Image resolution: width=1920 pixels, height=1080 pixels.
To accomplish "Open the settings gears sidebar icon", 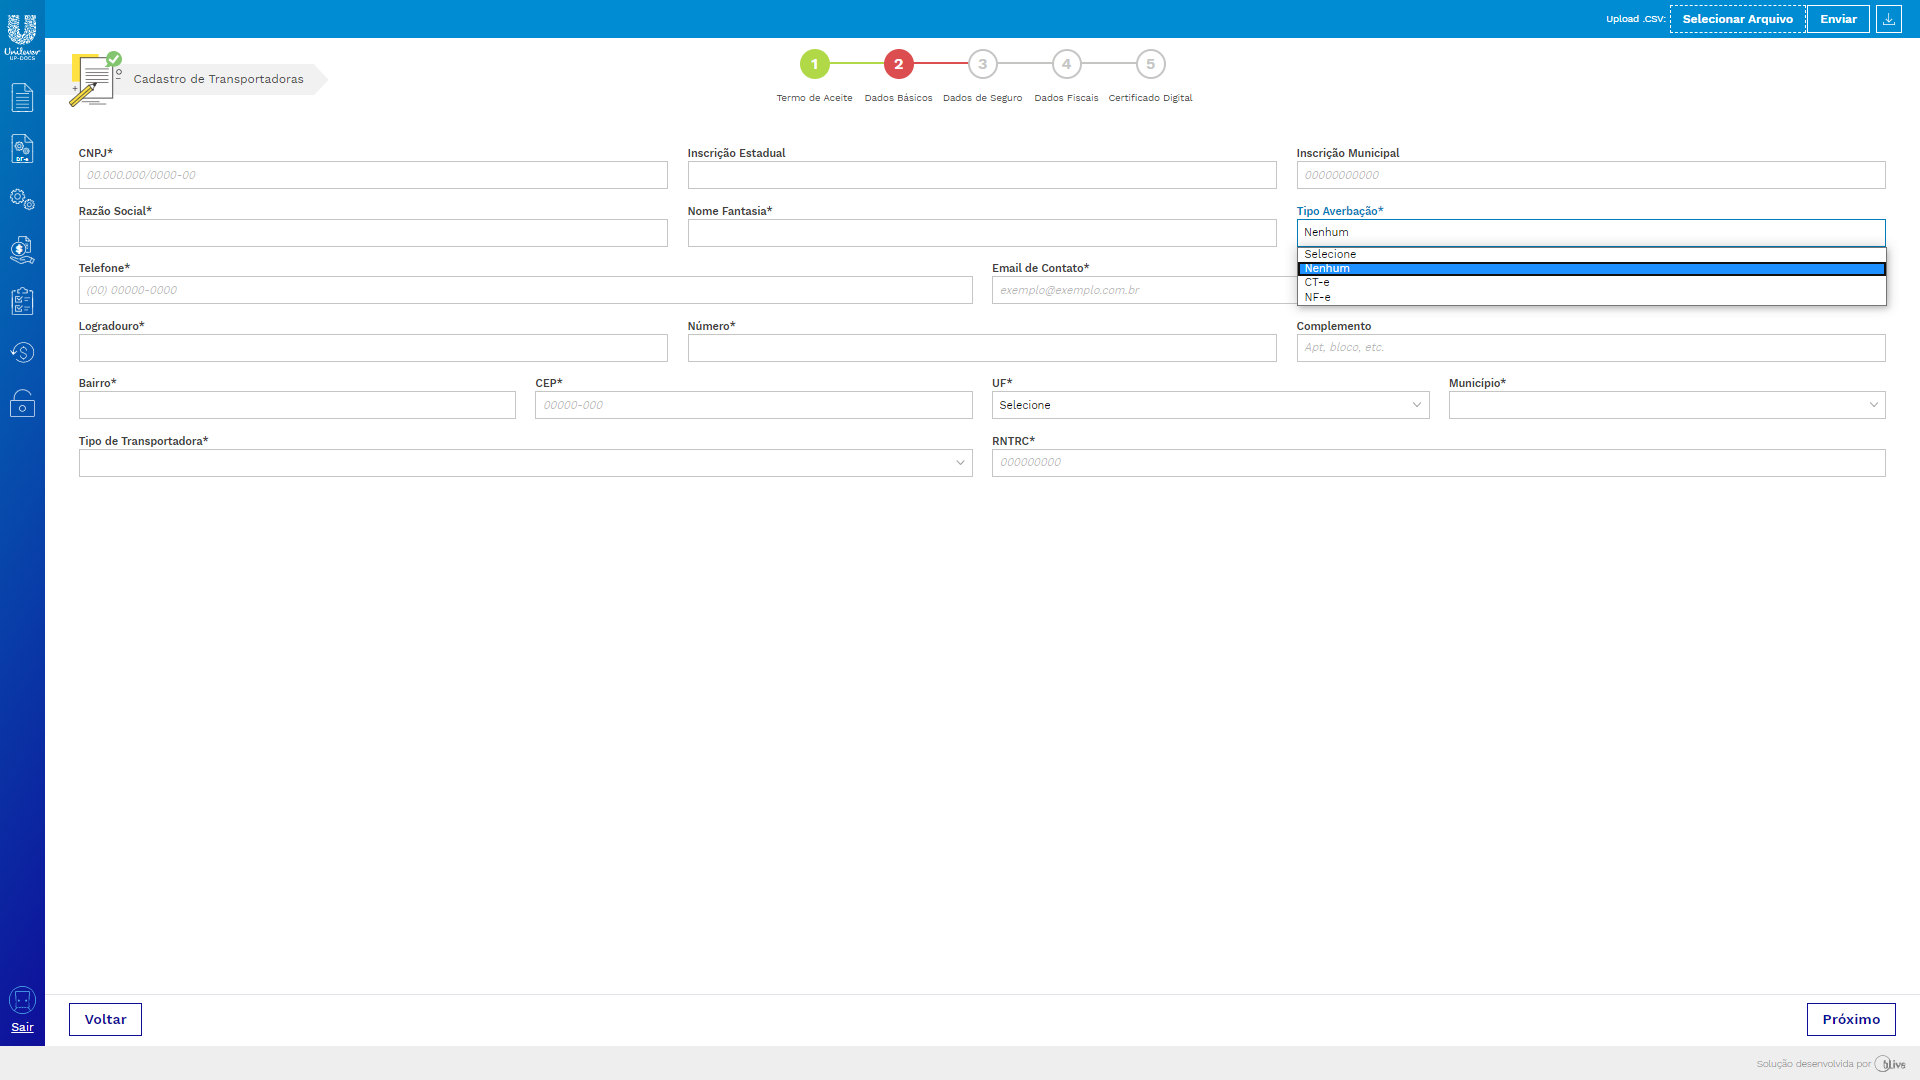I will click(x=22, y=199).
